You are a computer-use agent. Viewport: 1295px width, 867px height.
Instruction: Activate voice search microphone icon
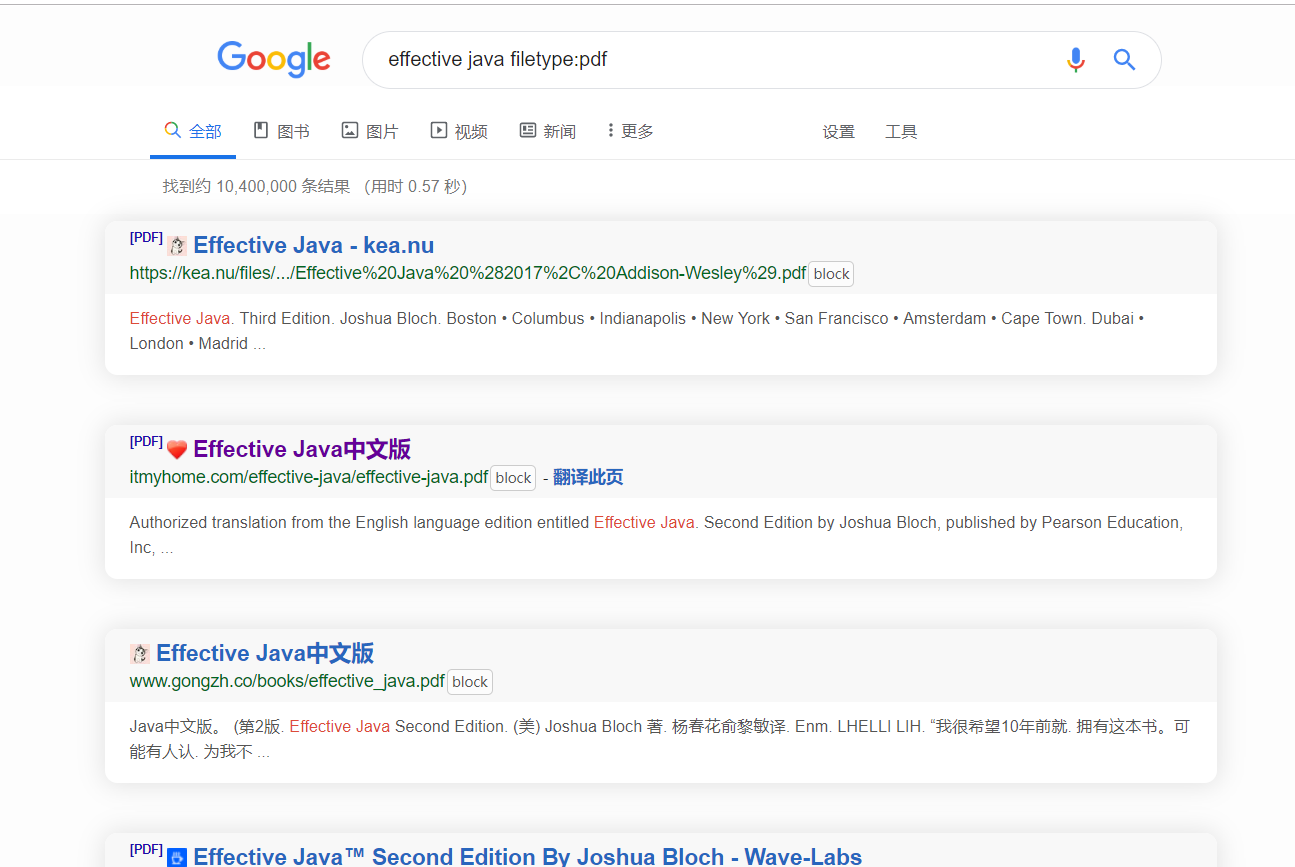[1076, 60]
